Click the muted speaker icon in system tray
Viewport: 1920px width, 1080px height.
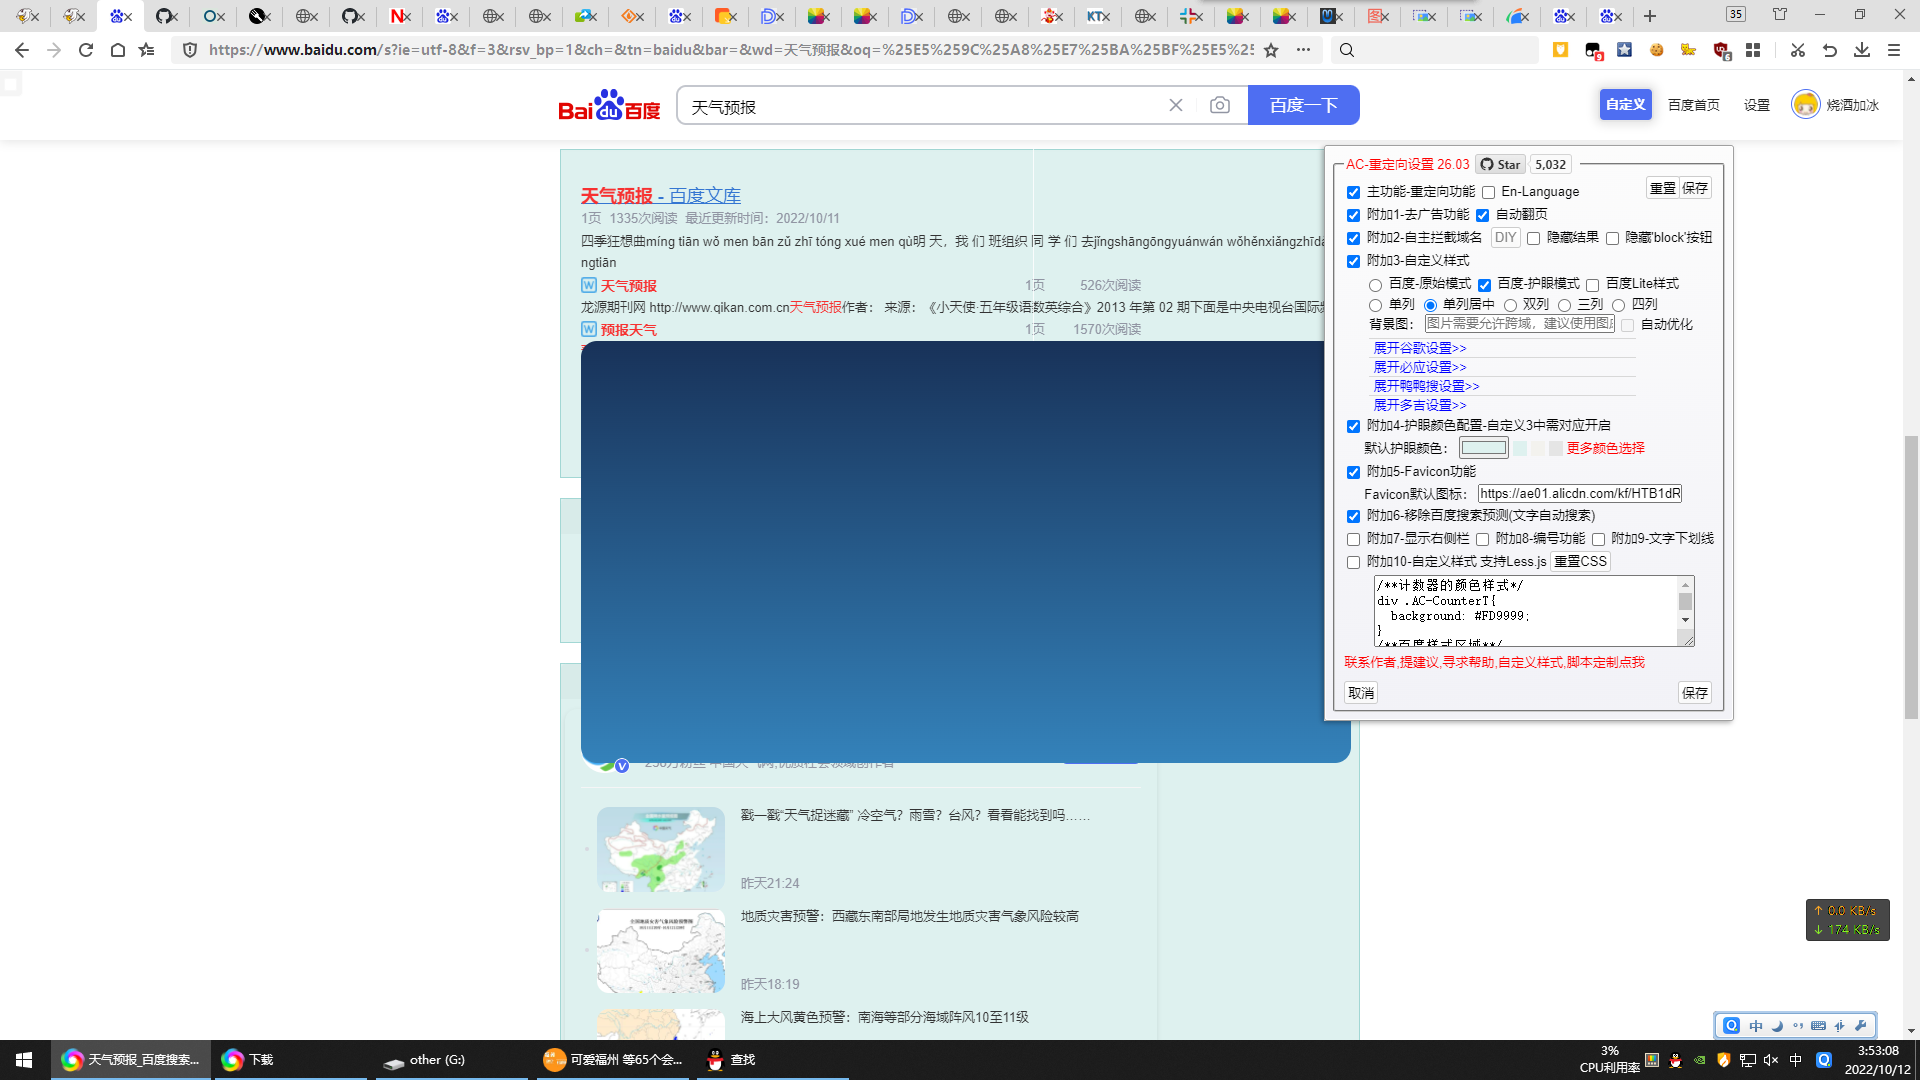click(1771, 1060)
